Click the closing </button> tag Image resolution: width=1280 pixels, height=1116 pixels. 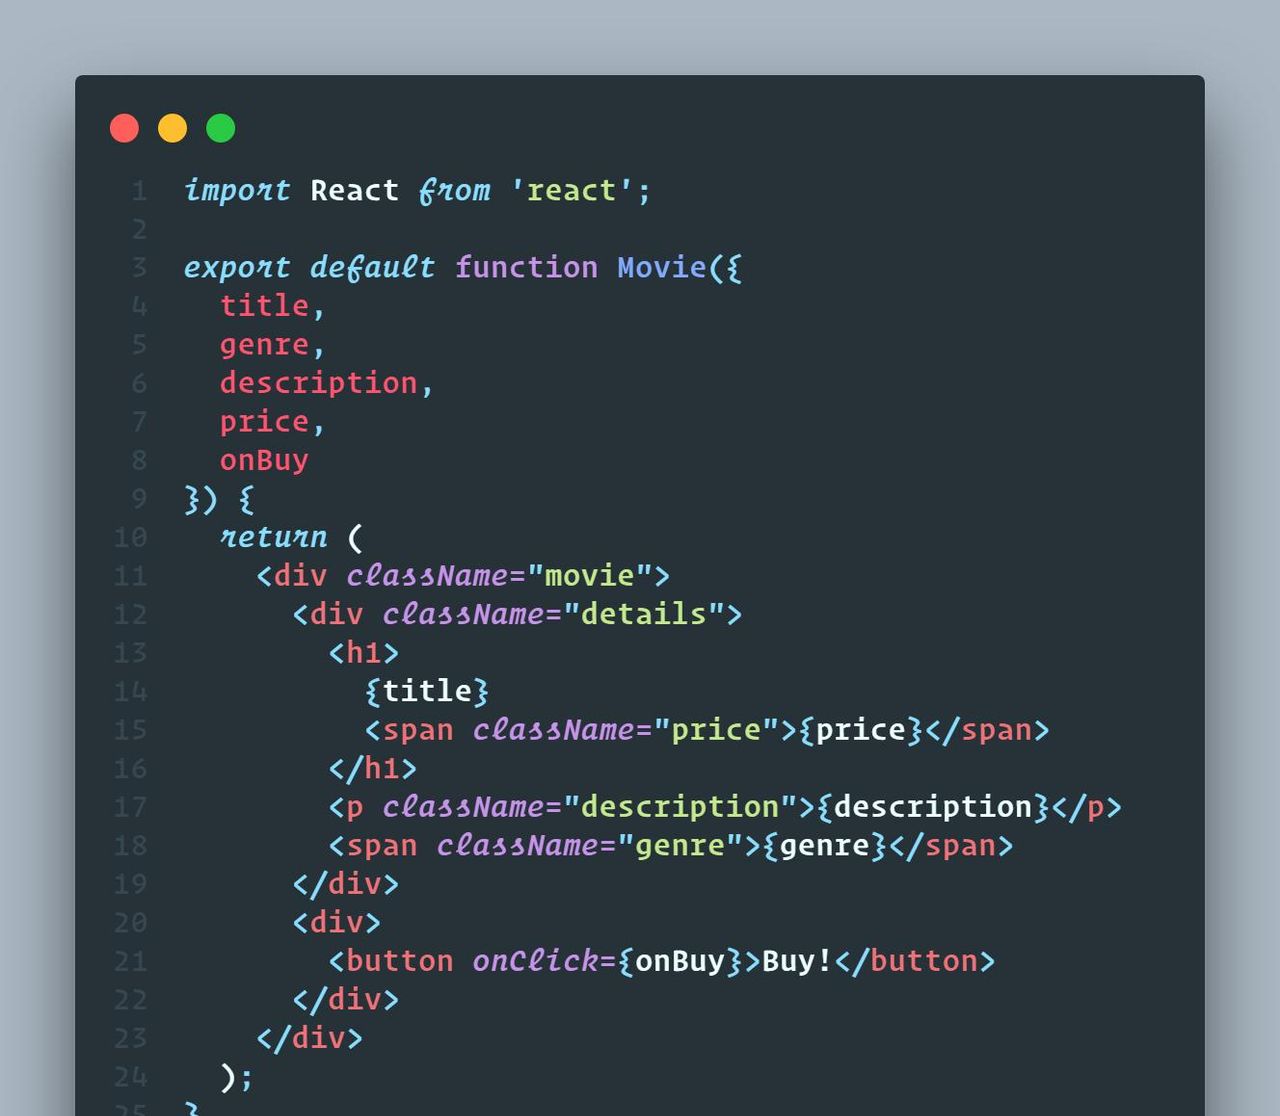click(914, 961)
